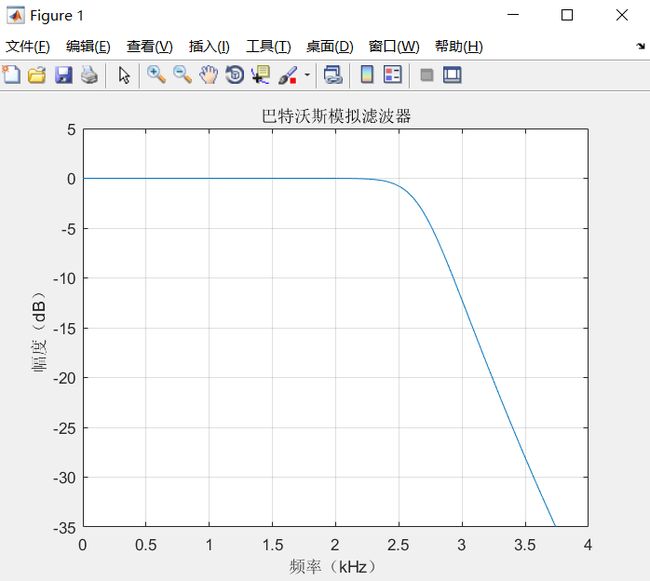Select the Brush data tool

(x=288, y=75)
